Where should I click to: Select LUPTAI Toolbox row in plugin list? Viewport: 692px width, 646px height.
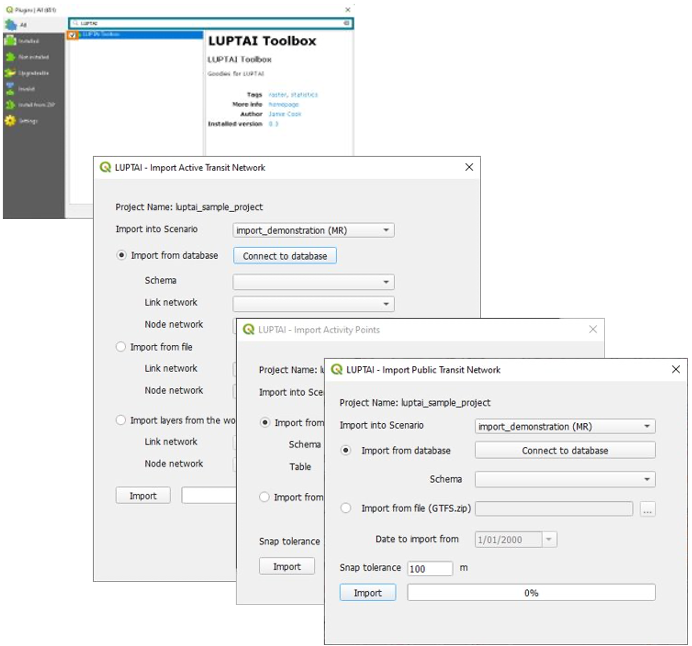click(136, 34)
